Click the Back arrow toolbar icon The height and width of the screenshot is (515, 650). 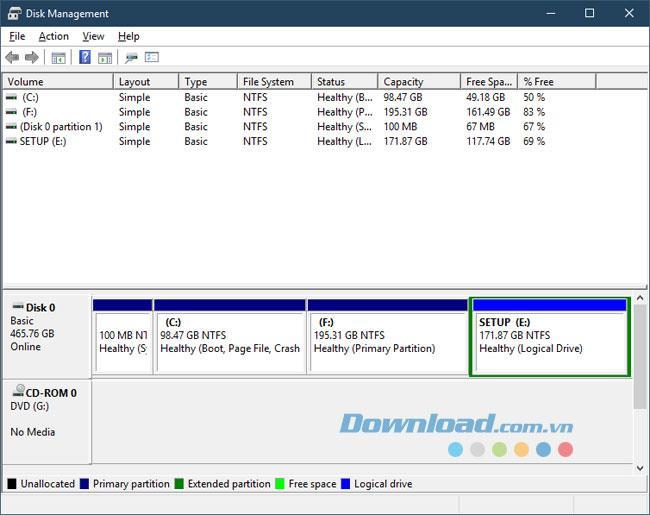point(12,57)
